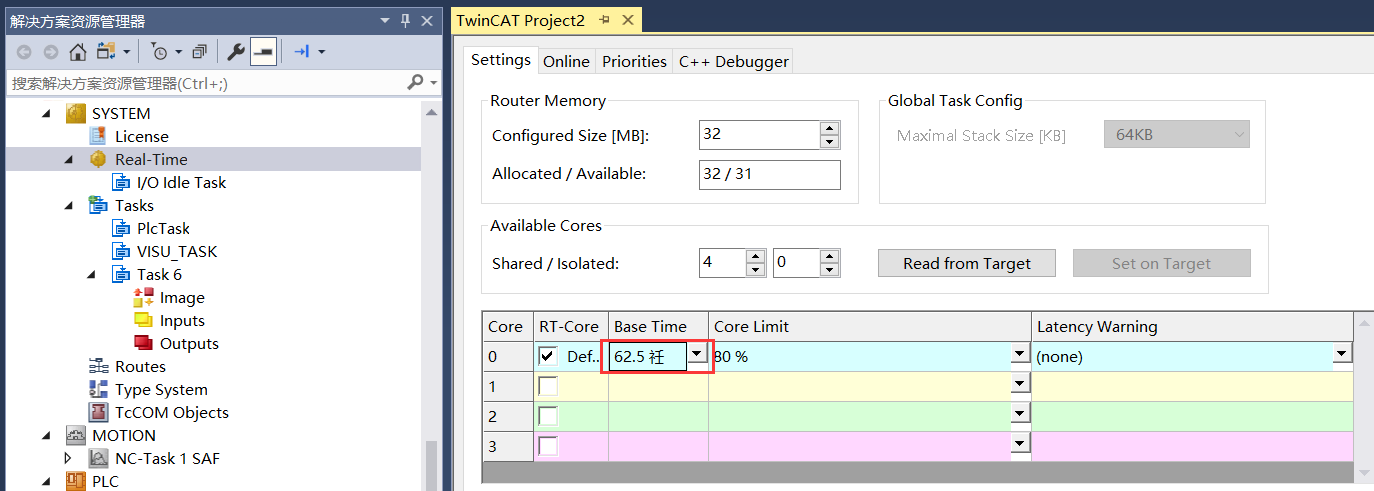Pin the Solution Explorer panel
Viewport: 1374px width, 491px height.
[x=405, y=21]
